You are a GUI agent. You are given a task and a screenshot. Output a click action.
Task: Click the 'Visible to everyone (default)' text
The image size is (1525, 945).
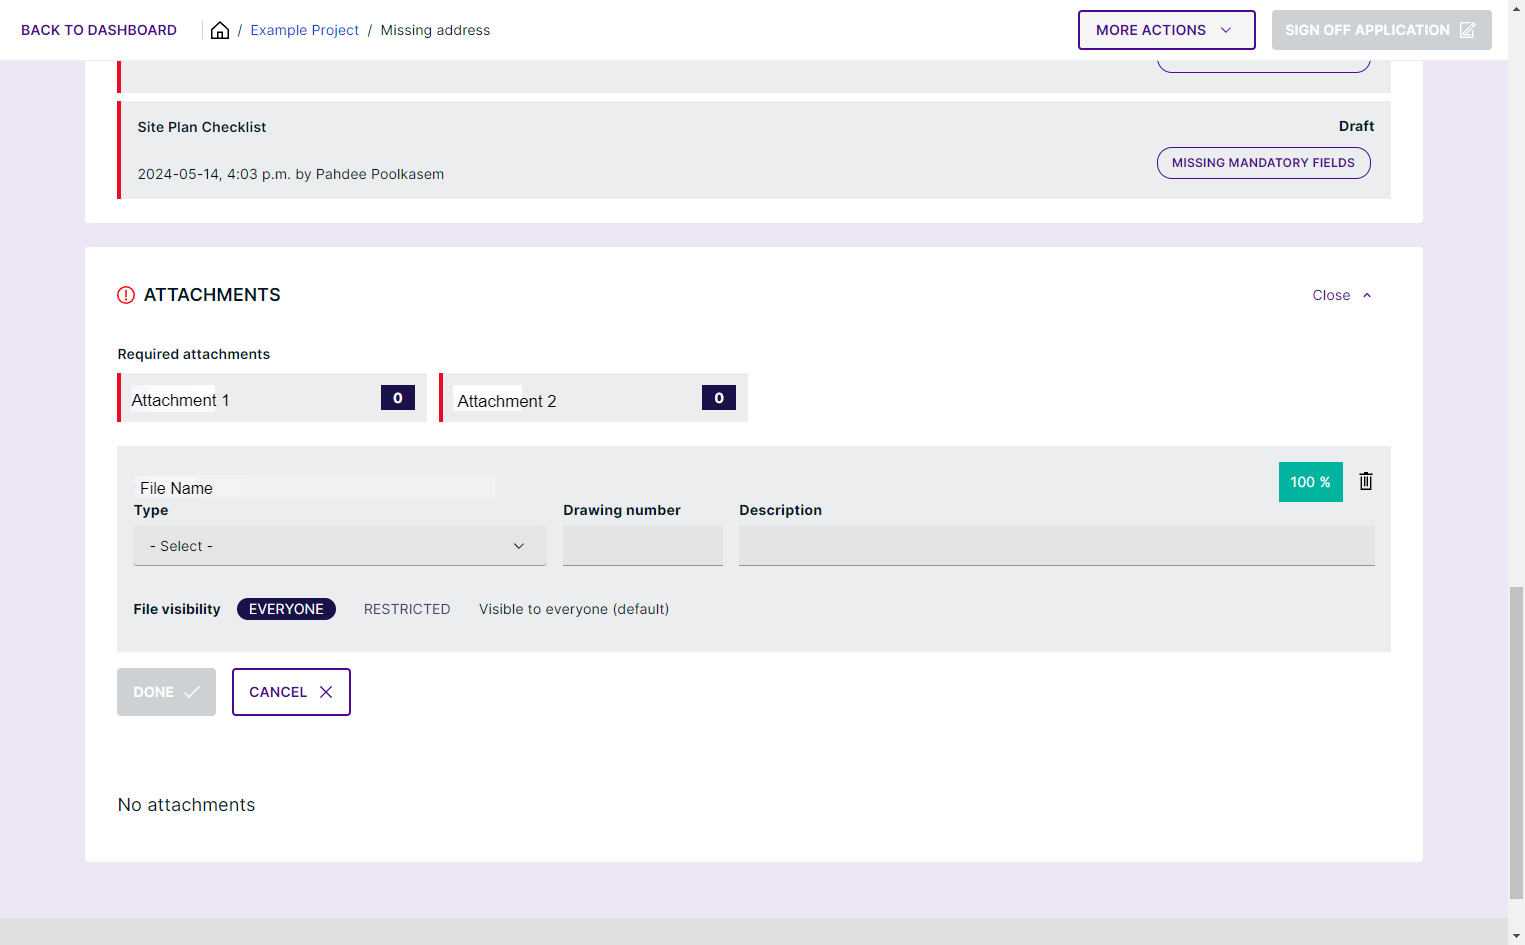574,609
